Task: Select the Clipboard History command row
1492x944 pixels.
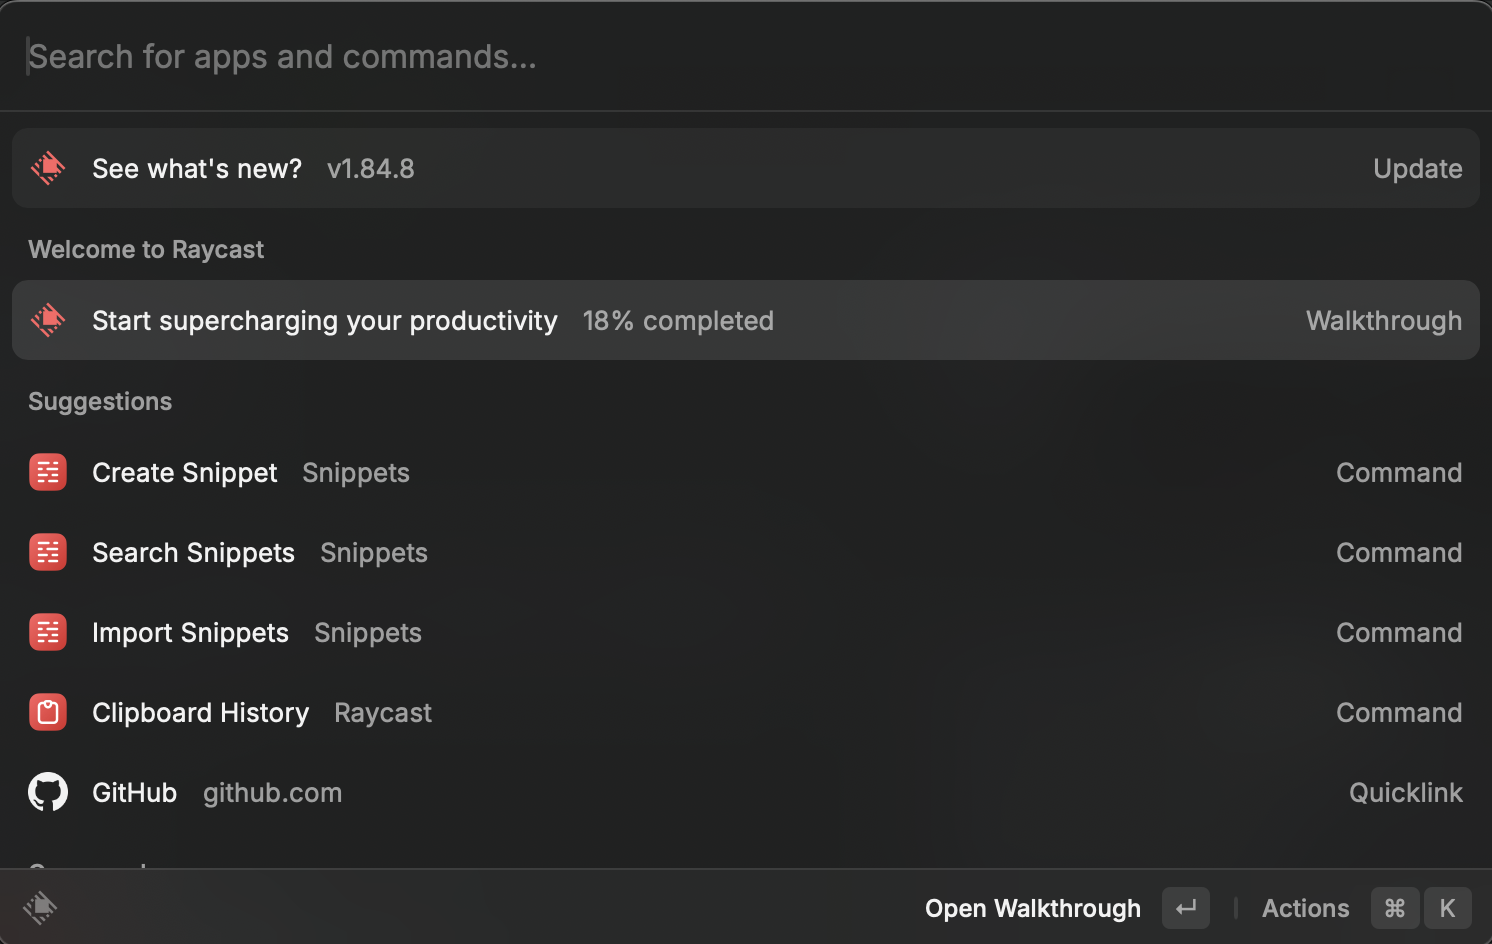Action: (746, 712)
